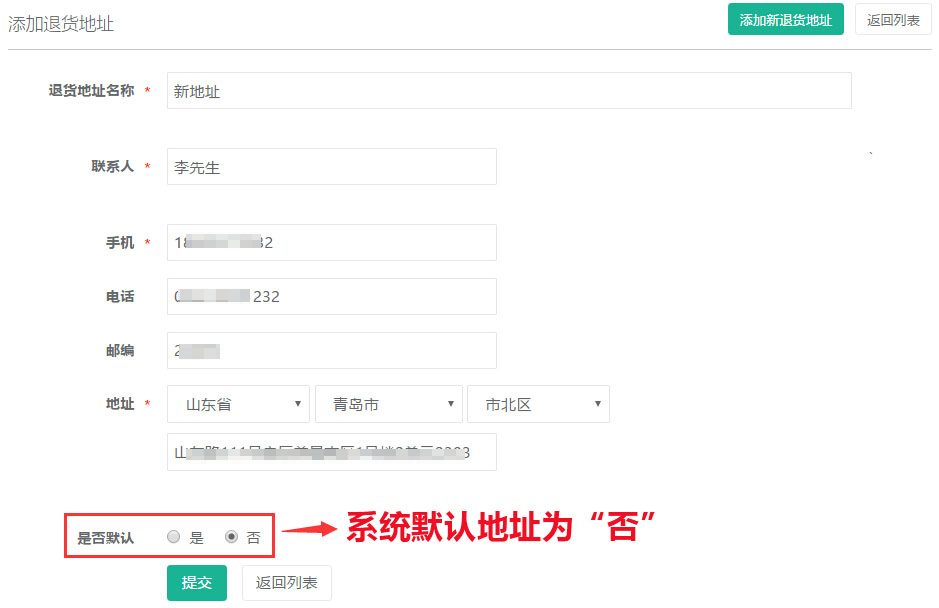The width and height of the screenshot is (939, 608).
Task: Focus the 退货地址名称 field containing 新地址
Action: tap(509, 91)
